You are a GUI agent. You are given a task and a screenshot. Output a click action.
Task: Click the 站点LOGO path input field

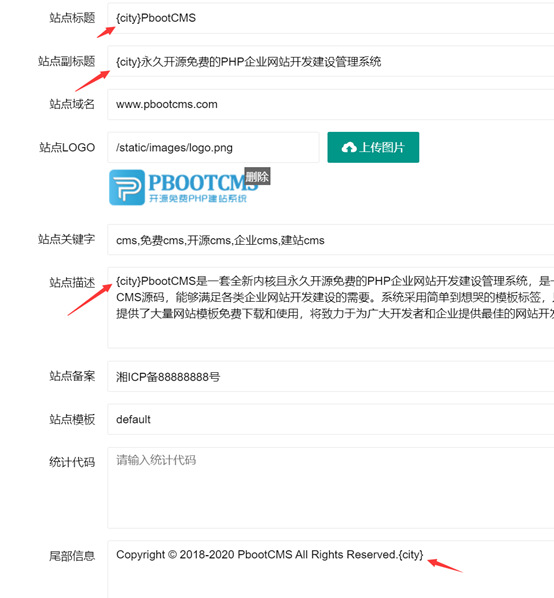(x=213, y=147)
